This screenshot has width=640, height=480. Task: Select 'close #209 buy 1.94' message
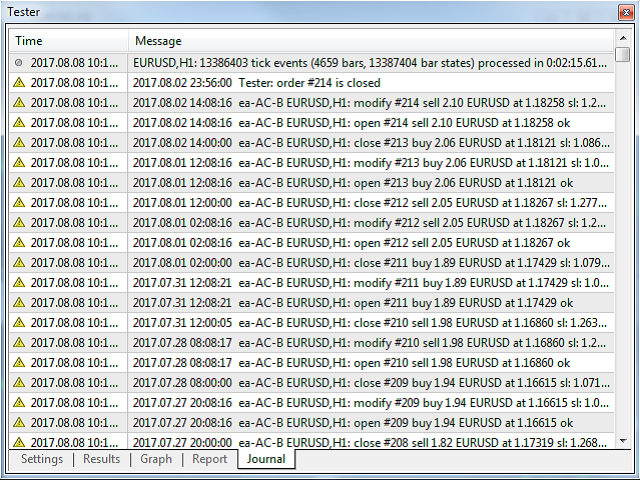pyautogui.click(x=371, y=383)
